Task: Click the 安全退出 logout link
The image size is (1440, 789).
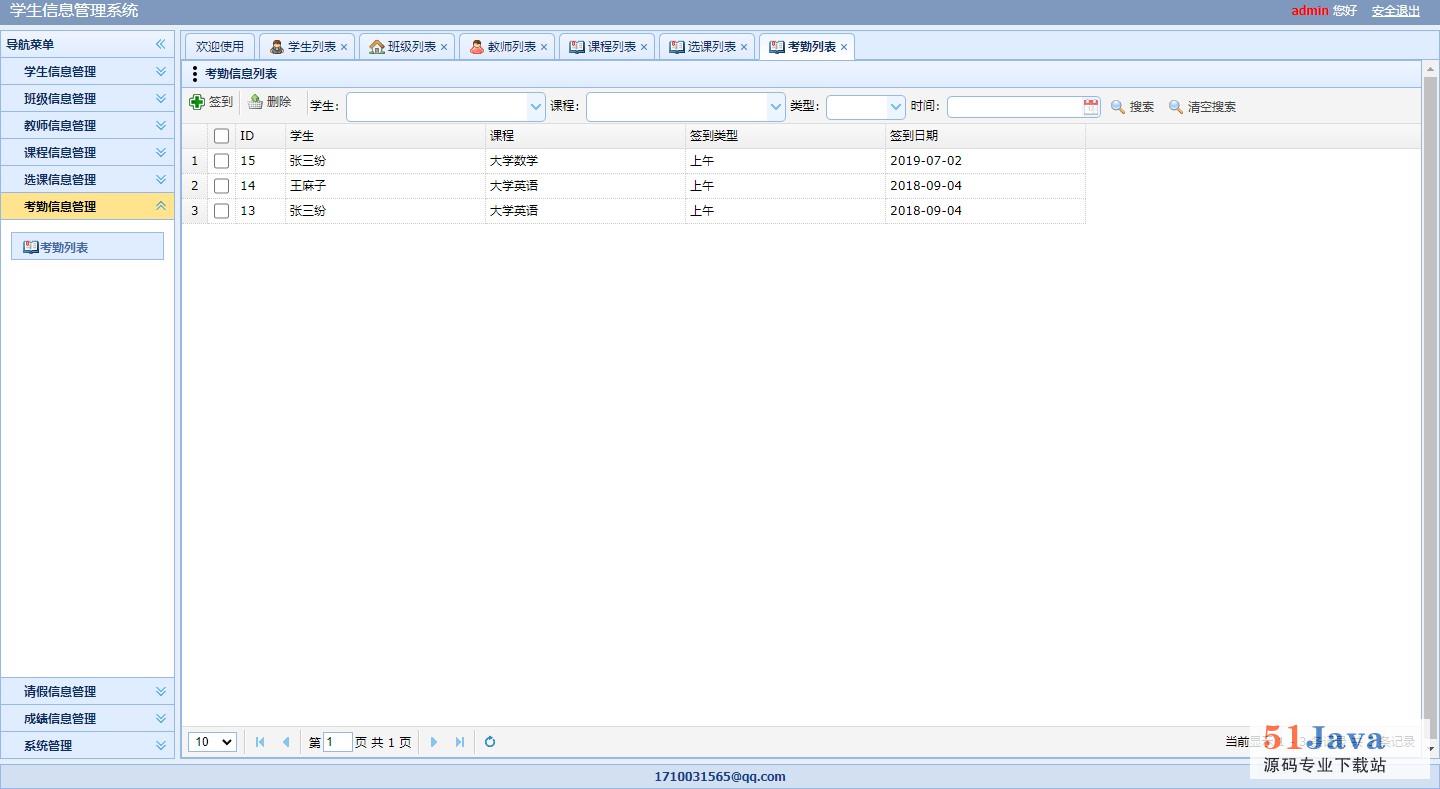Action: (x=1396, y=11)
